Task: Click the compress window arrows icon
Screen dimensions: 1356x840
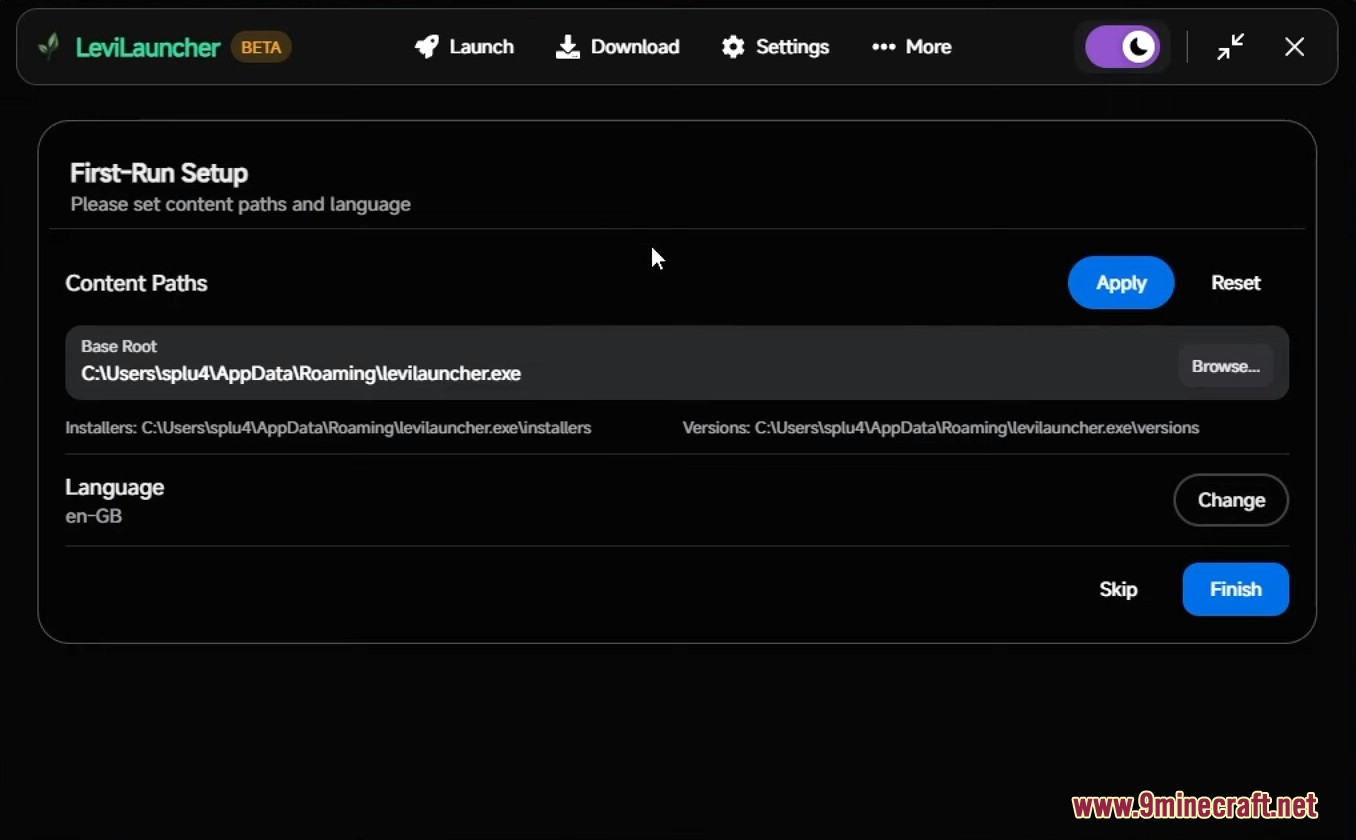Action: click(x=1231, y=47)
